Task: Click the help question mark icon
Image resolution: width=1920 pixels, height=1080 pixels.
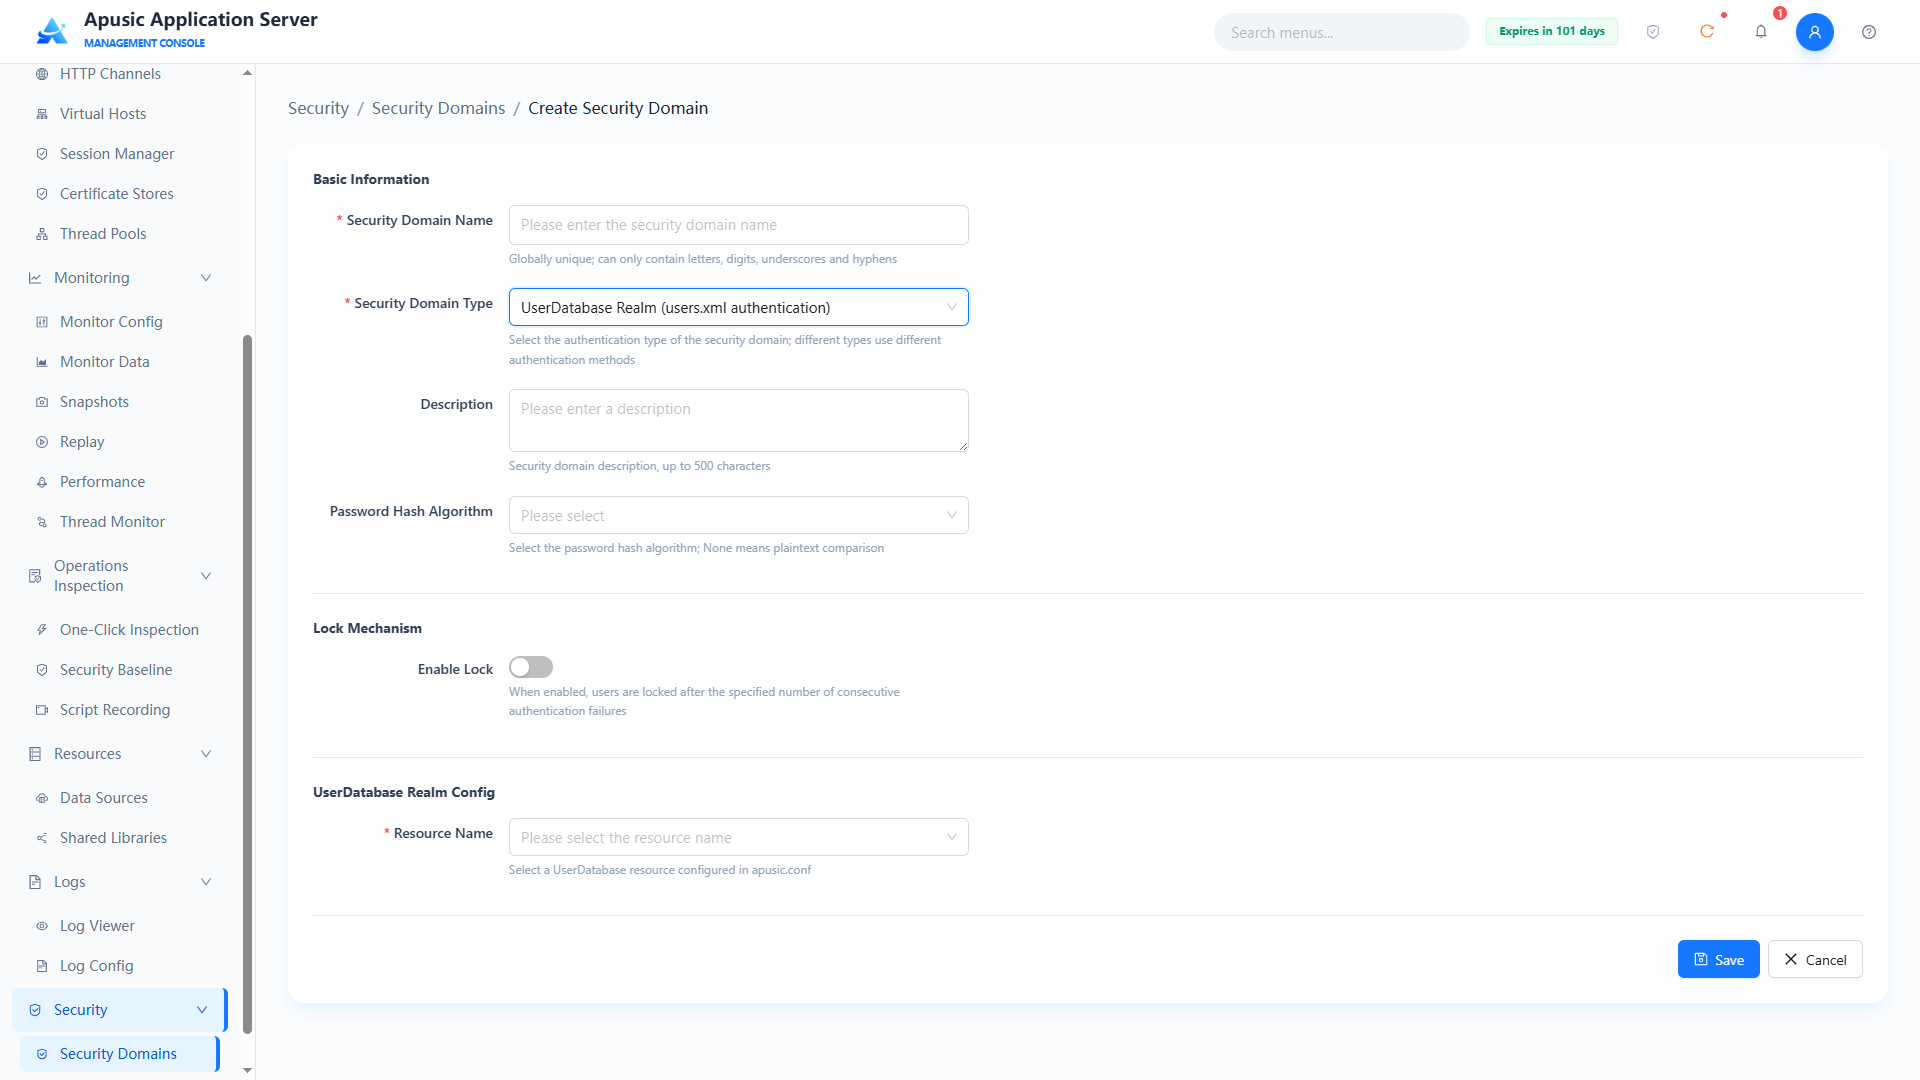Action: (1869, 32)
